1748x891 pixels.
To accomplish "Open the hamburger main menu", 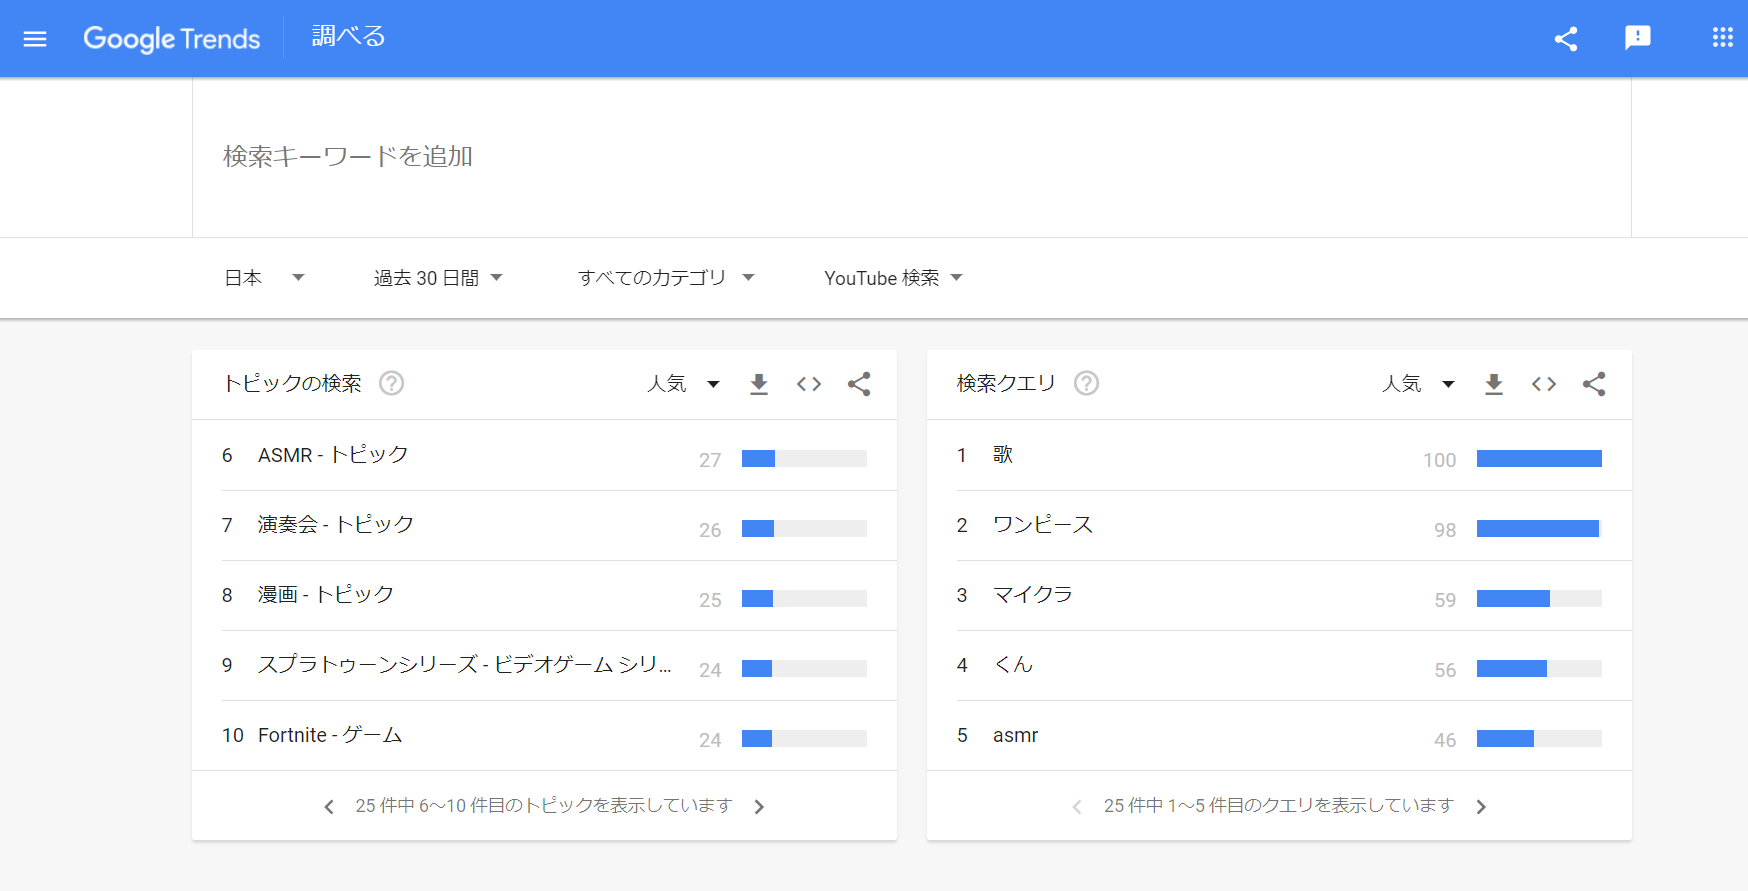I will click(35, 39).
